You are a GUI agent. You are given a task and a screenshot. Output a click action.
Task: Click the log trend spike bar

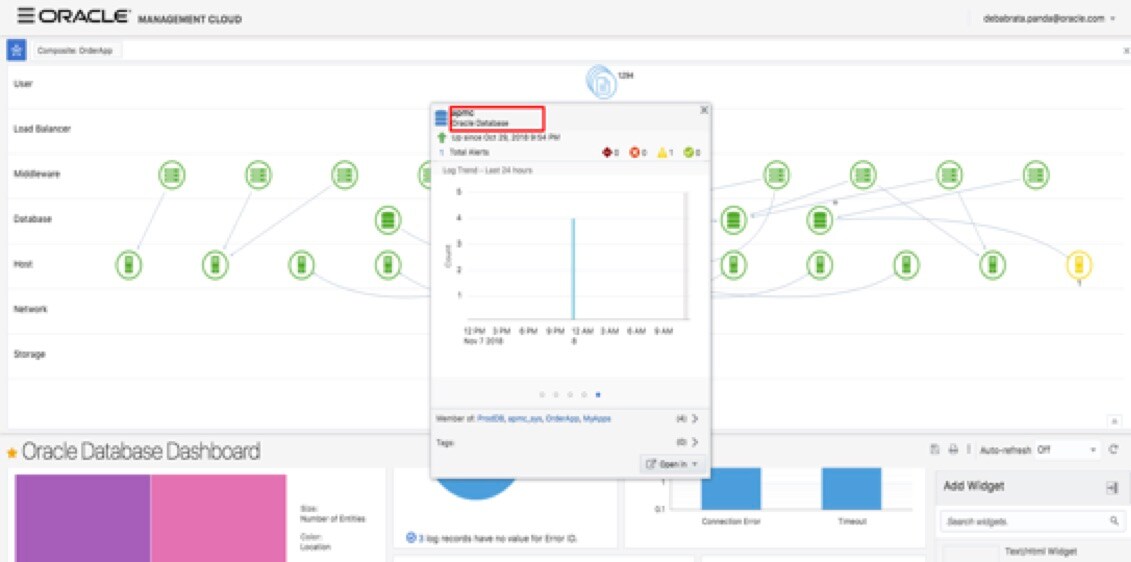coord(573,268)
